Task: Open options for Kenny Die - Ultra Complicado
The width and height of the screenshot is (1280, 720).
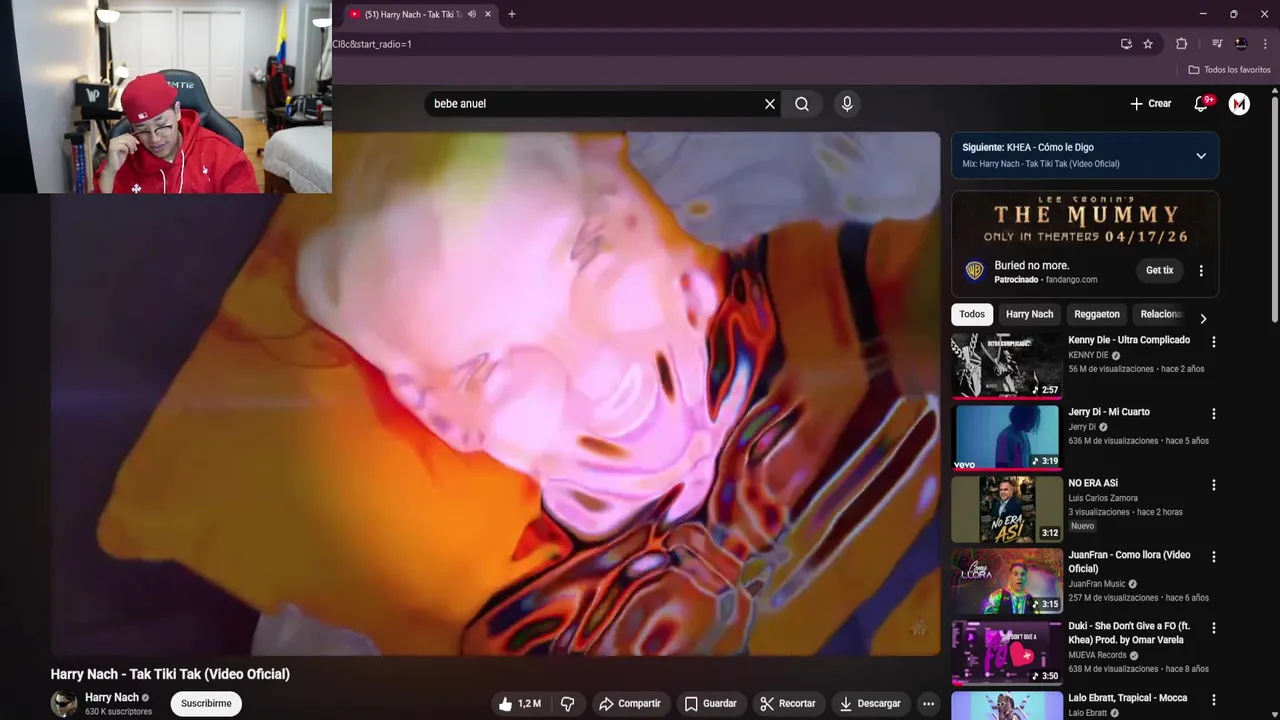Action: click(x=1214, y=342)
